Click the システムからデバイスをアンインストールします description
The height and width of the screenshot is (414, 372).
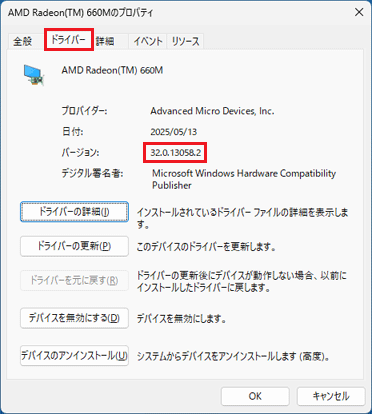point(234,356)
